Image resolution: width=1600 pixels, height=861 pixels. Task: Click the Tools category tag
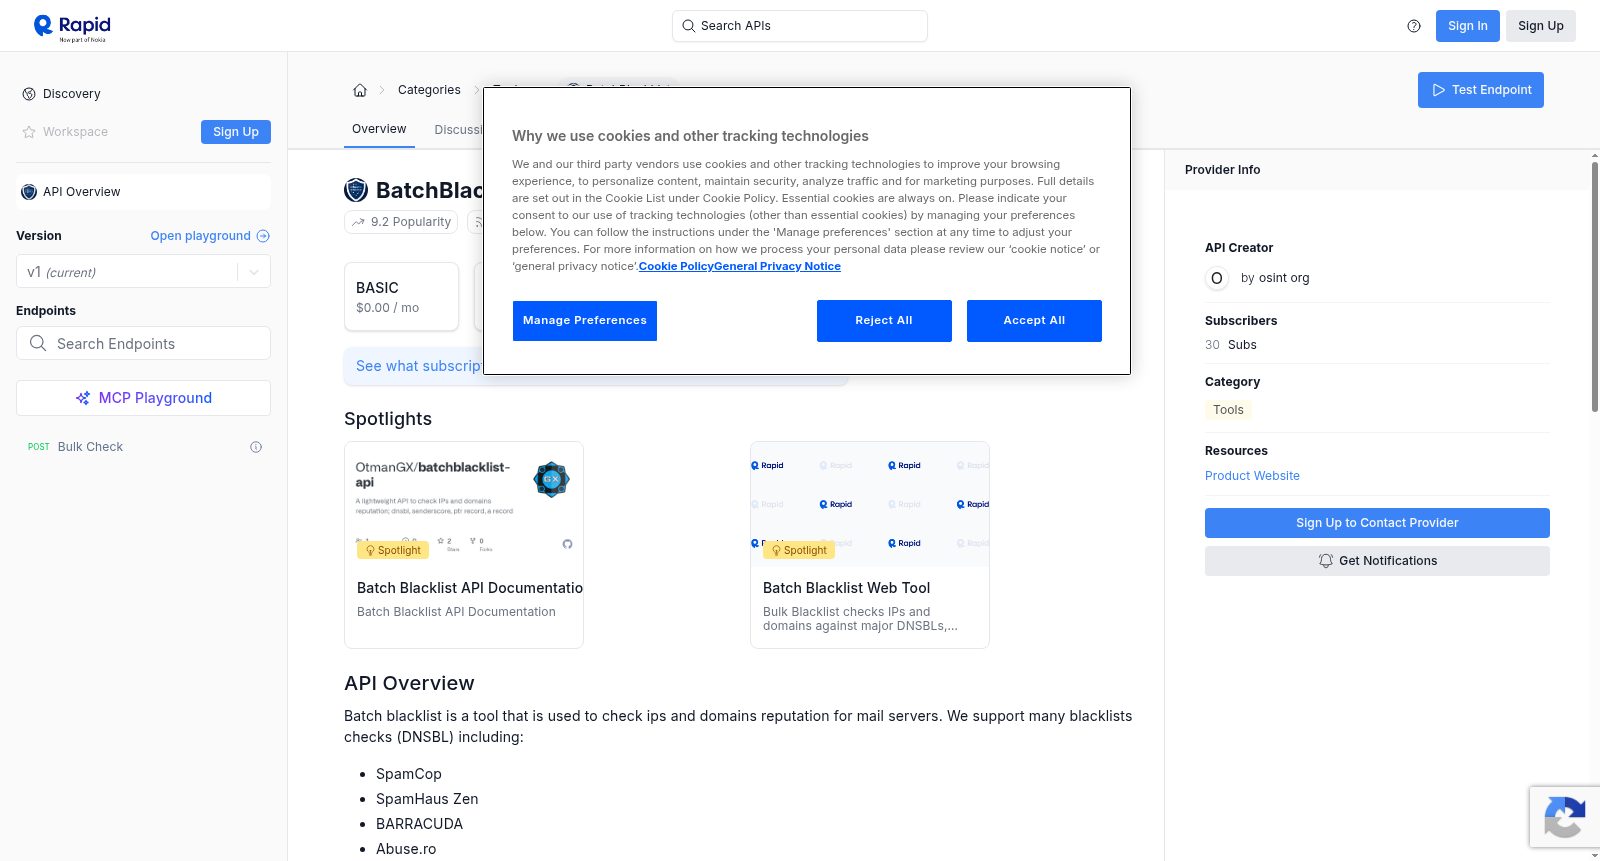pyautogui.click(x=1228, y=410)
